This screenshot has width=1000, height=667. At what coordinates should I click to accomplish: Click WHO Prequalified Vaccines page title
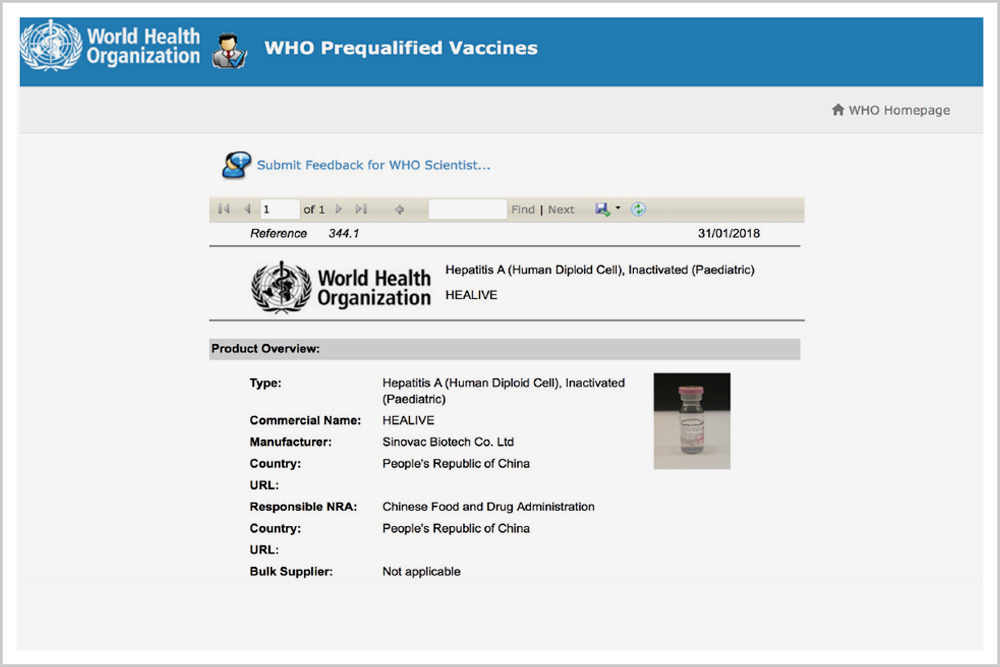(x=401, y=48)
